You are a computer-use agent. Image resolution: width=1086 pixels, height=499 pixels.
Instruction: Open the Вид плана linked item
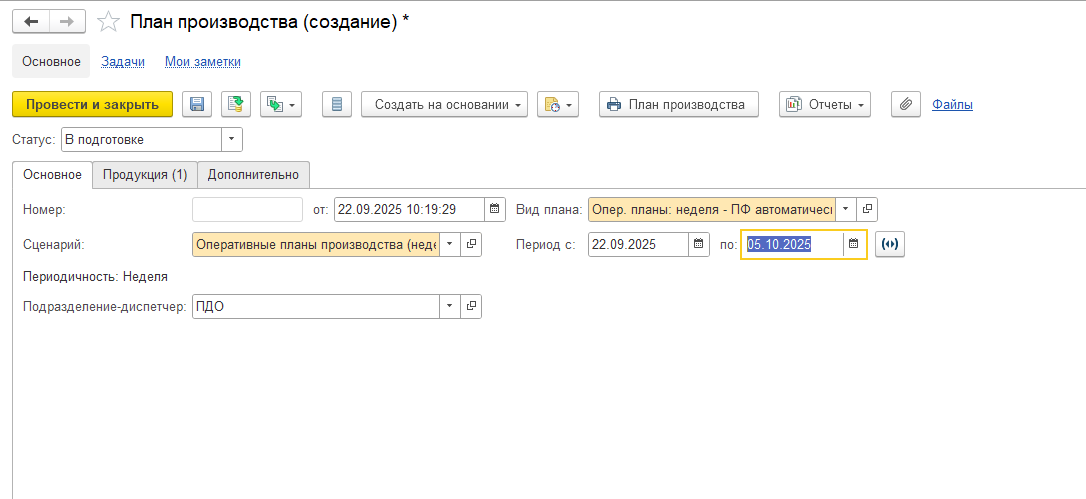tap(867, 210)
